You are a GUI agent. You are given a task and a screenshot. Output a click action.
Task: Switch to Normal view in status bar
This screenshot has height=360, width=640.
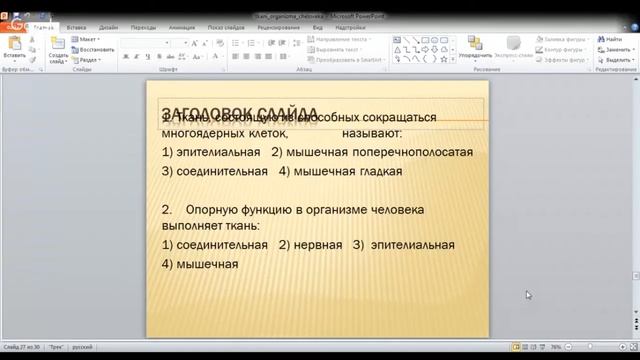[516, 347]
